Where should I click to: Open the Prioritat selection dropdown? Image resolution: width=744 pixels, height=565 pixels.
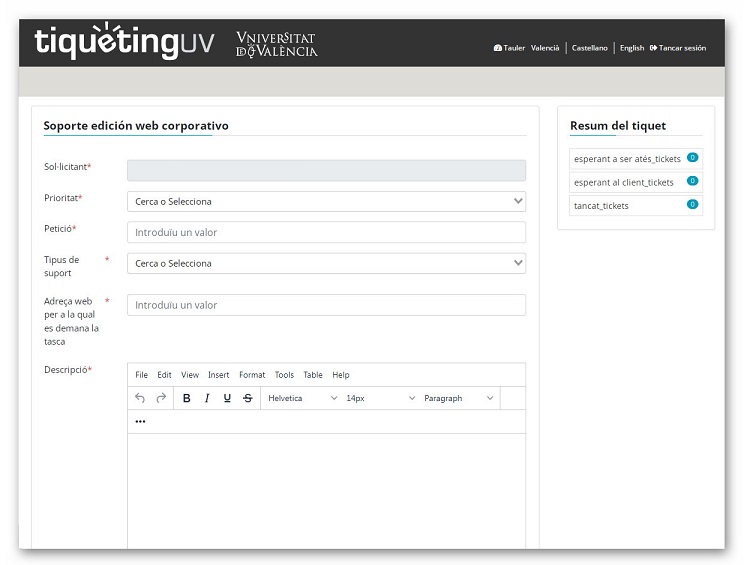pos(326,202)
